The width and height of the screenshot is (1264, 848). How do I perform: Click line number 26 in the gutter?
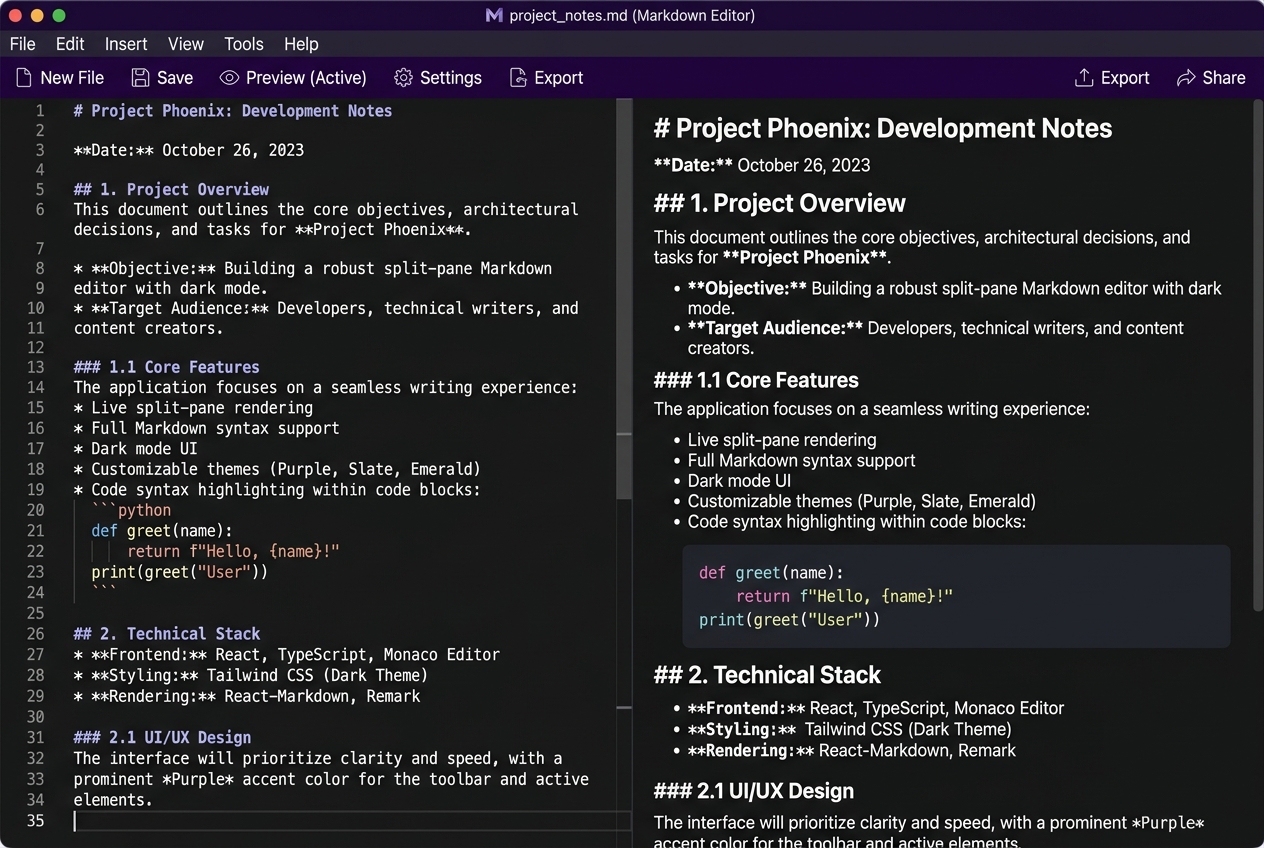pyautogui.click(x=36, y=634)
